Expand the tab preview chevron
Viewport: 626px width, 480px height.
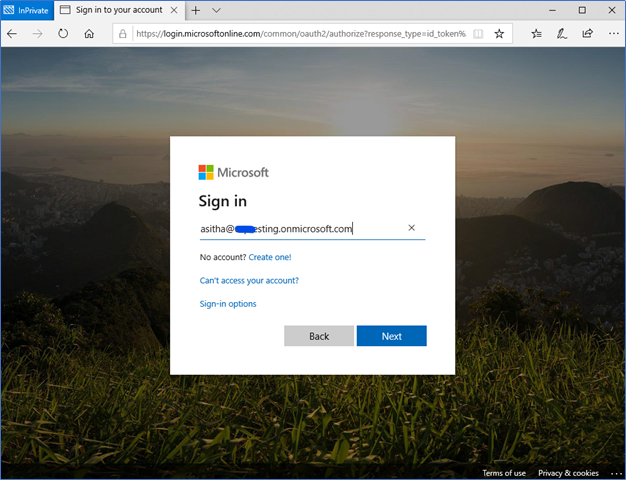point(216,10)
